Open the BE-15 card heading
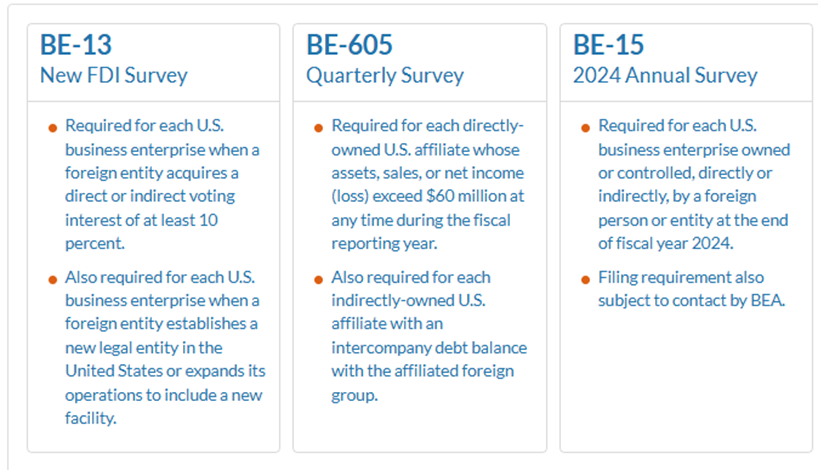Screen dimensions: 818x470 [608, 45]
